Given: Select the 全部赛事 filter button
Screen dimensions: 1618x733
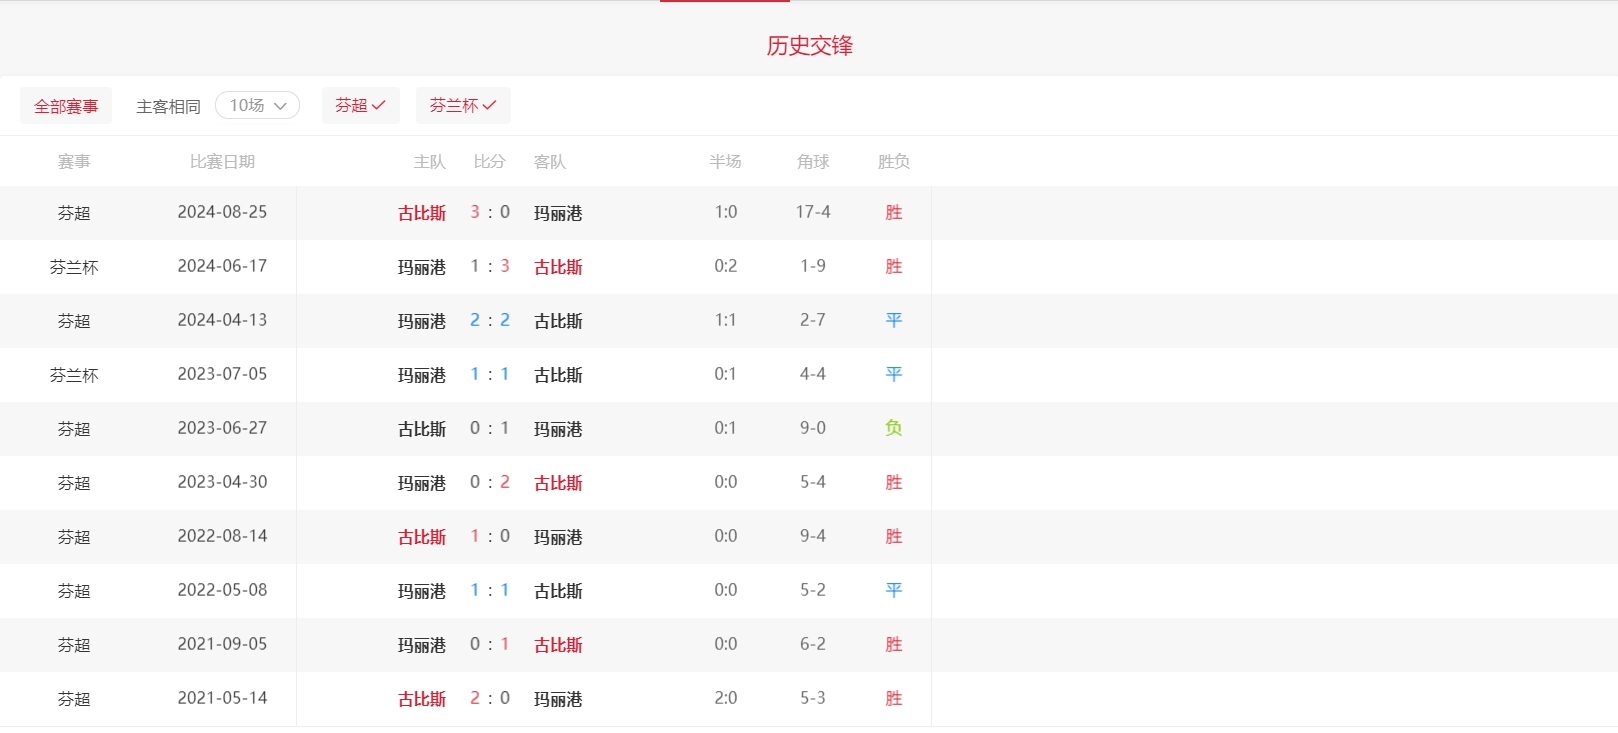Looking at the screenshot, I should click(x=66, y=106).
